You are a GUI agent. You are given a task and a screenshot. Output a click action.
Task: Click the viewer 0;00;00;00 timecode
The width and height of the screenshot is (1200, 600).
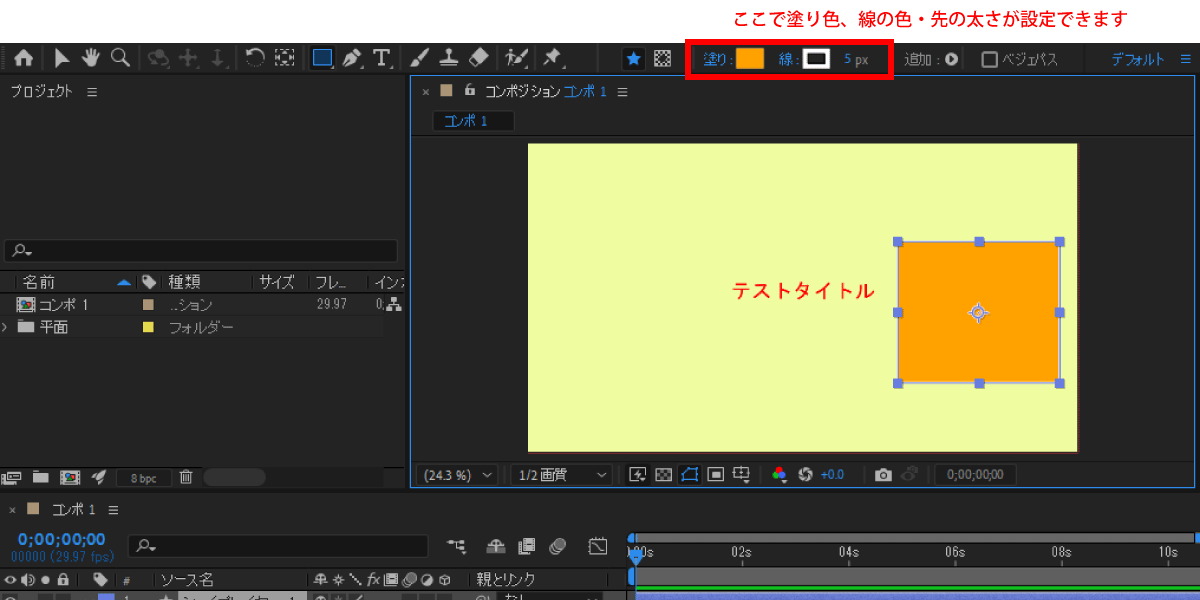pyautogui.click(x=975, y=475)
